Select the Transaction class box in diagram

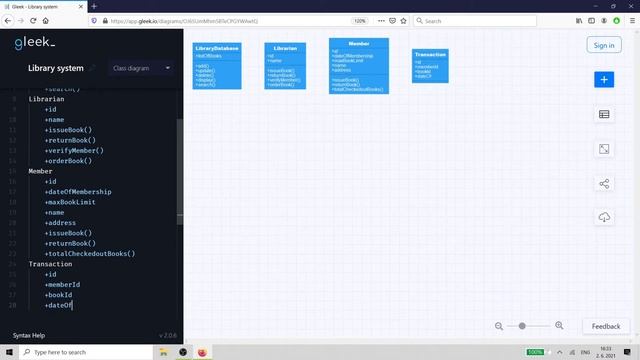(430, 66)
